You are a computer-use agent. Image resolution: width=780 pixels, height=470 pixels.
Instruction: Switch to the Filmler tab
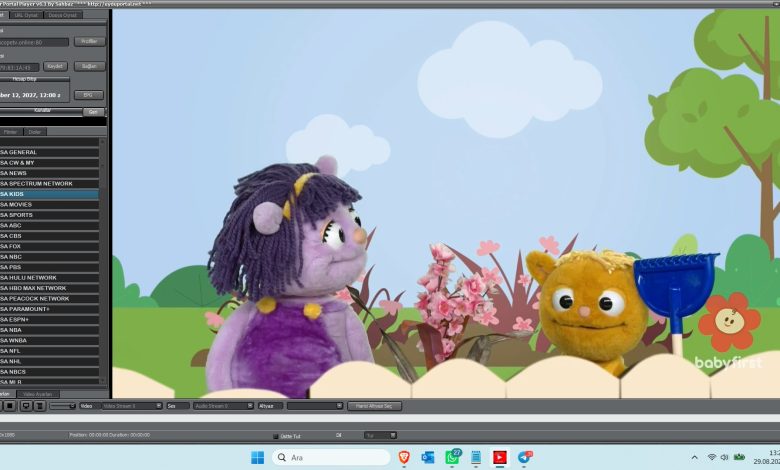coord(10,132)
